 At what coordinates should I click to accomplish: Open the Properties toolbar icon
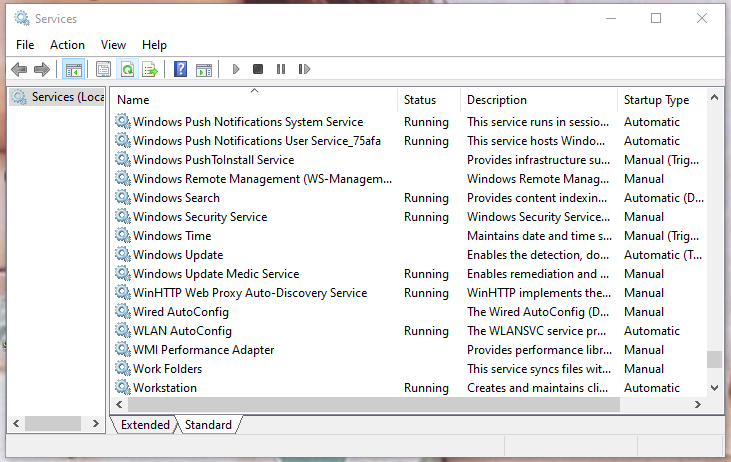[x=103, y=69]
